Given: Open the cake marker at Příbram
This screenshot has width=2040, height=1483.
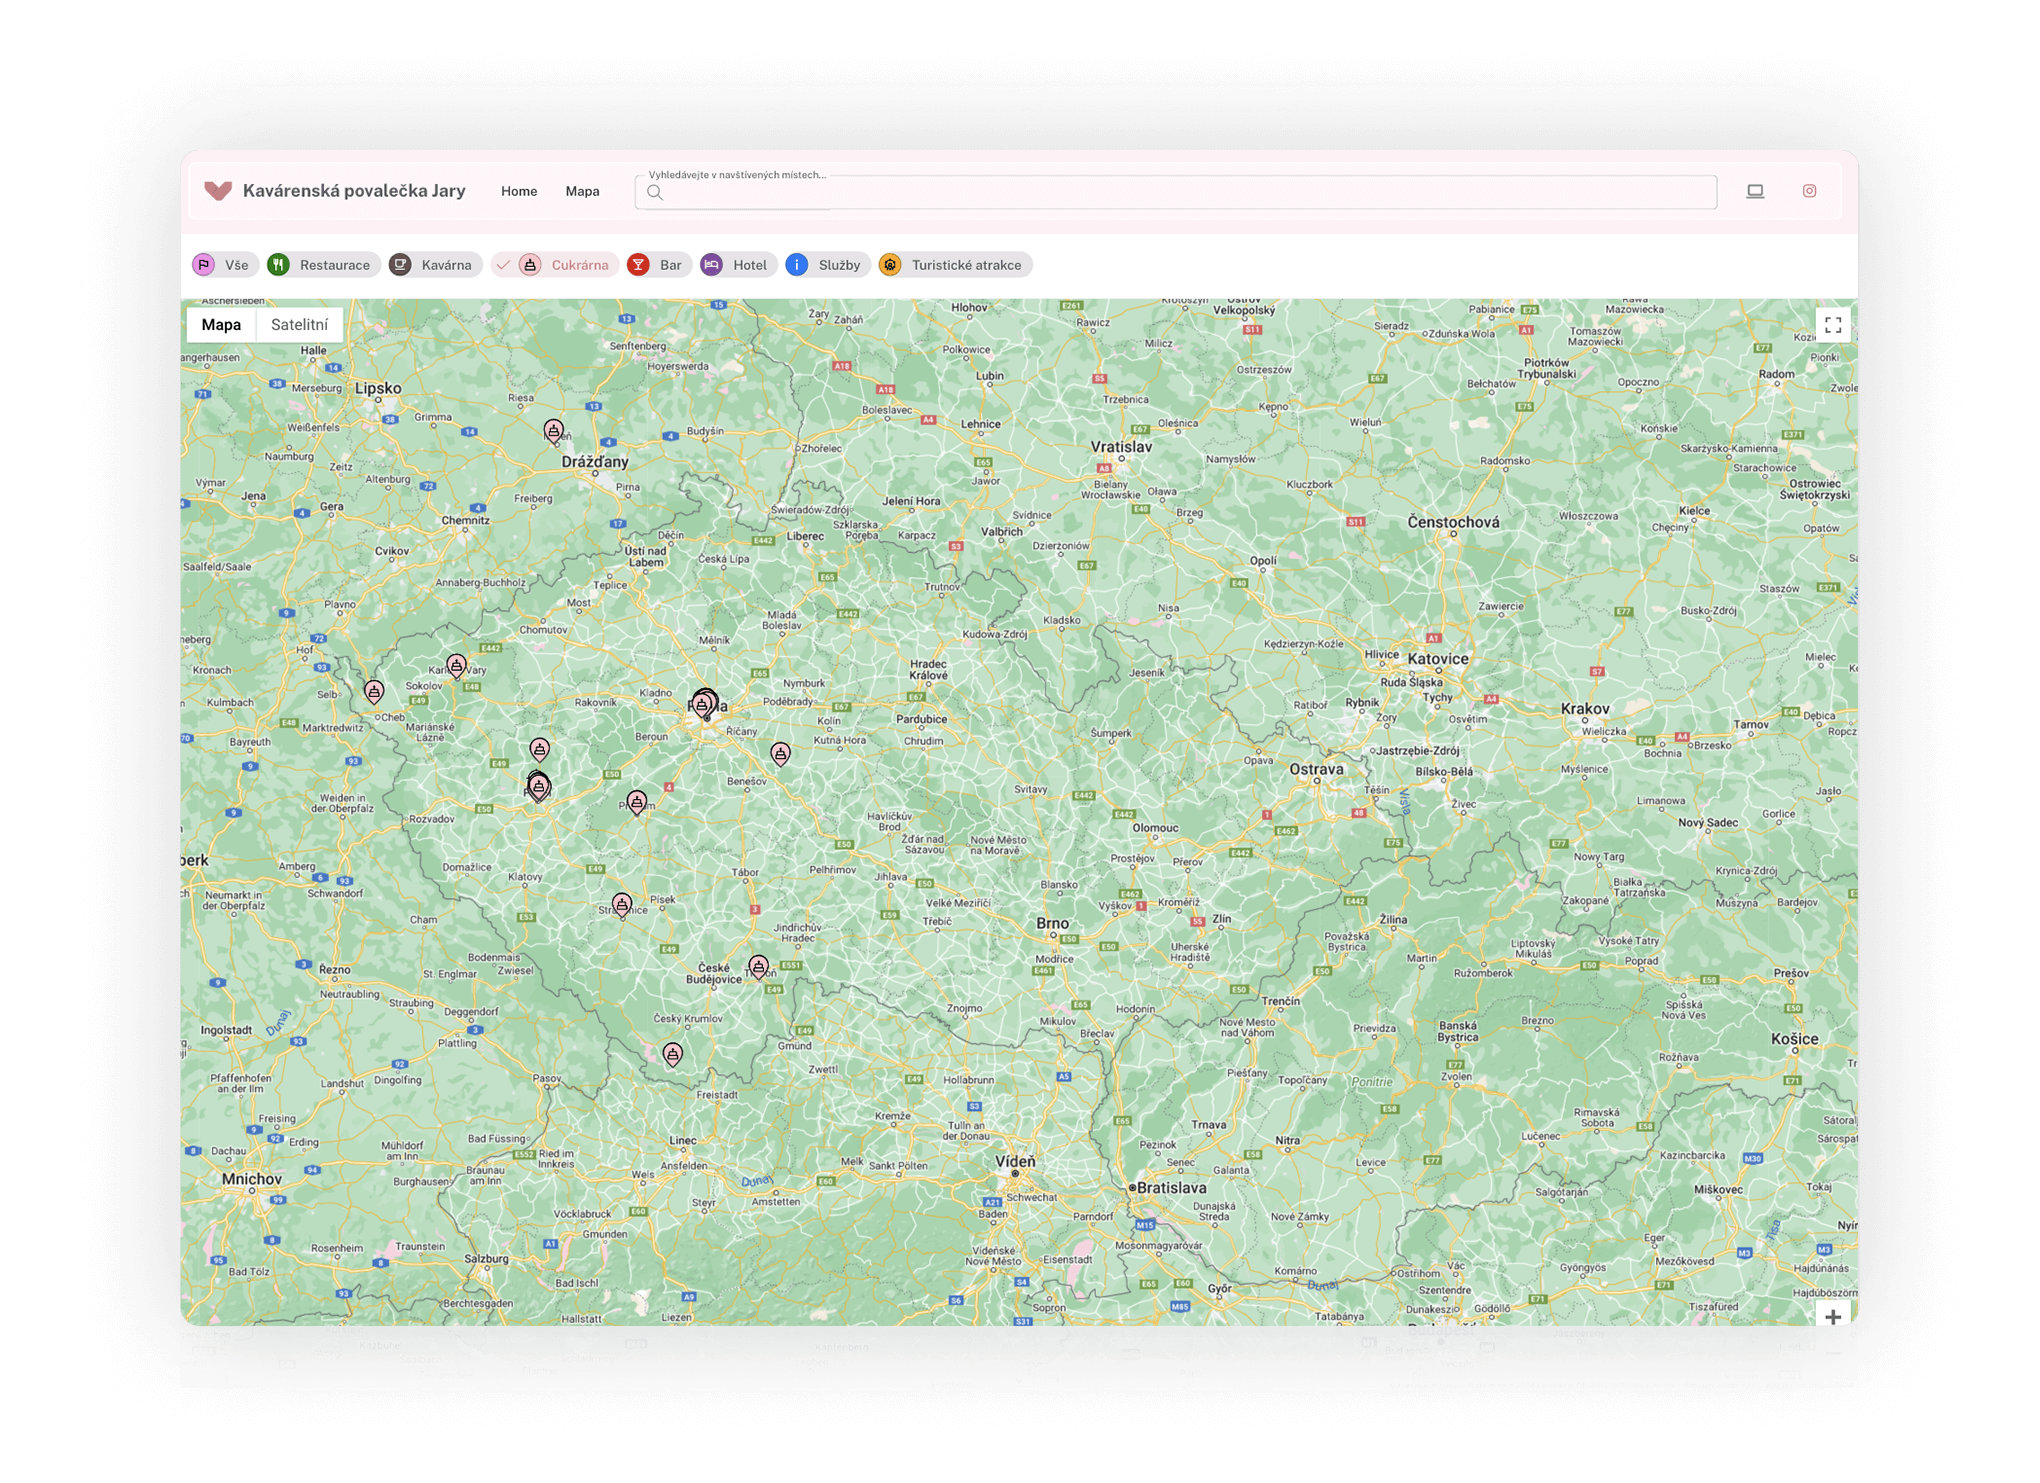Looking at the screenshot, I should [637, 803].
